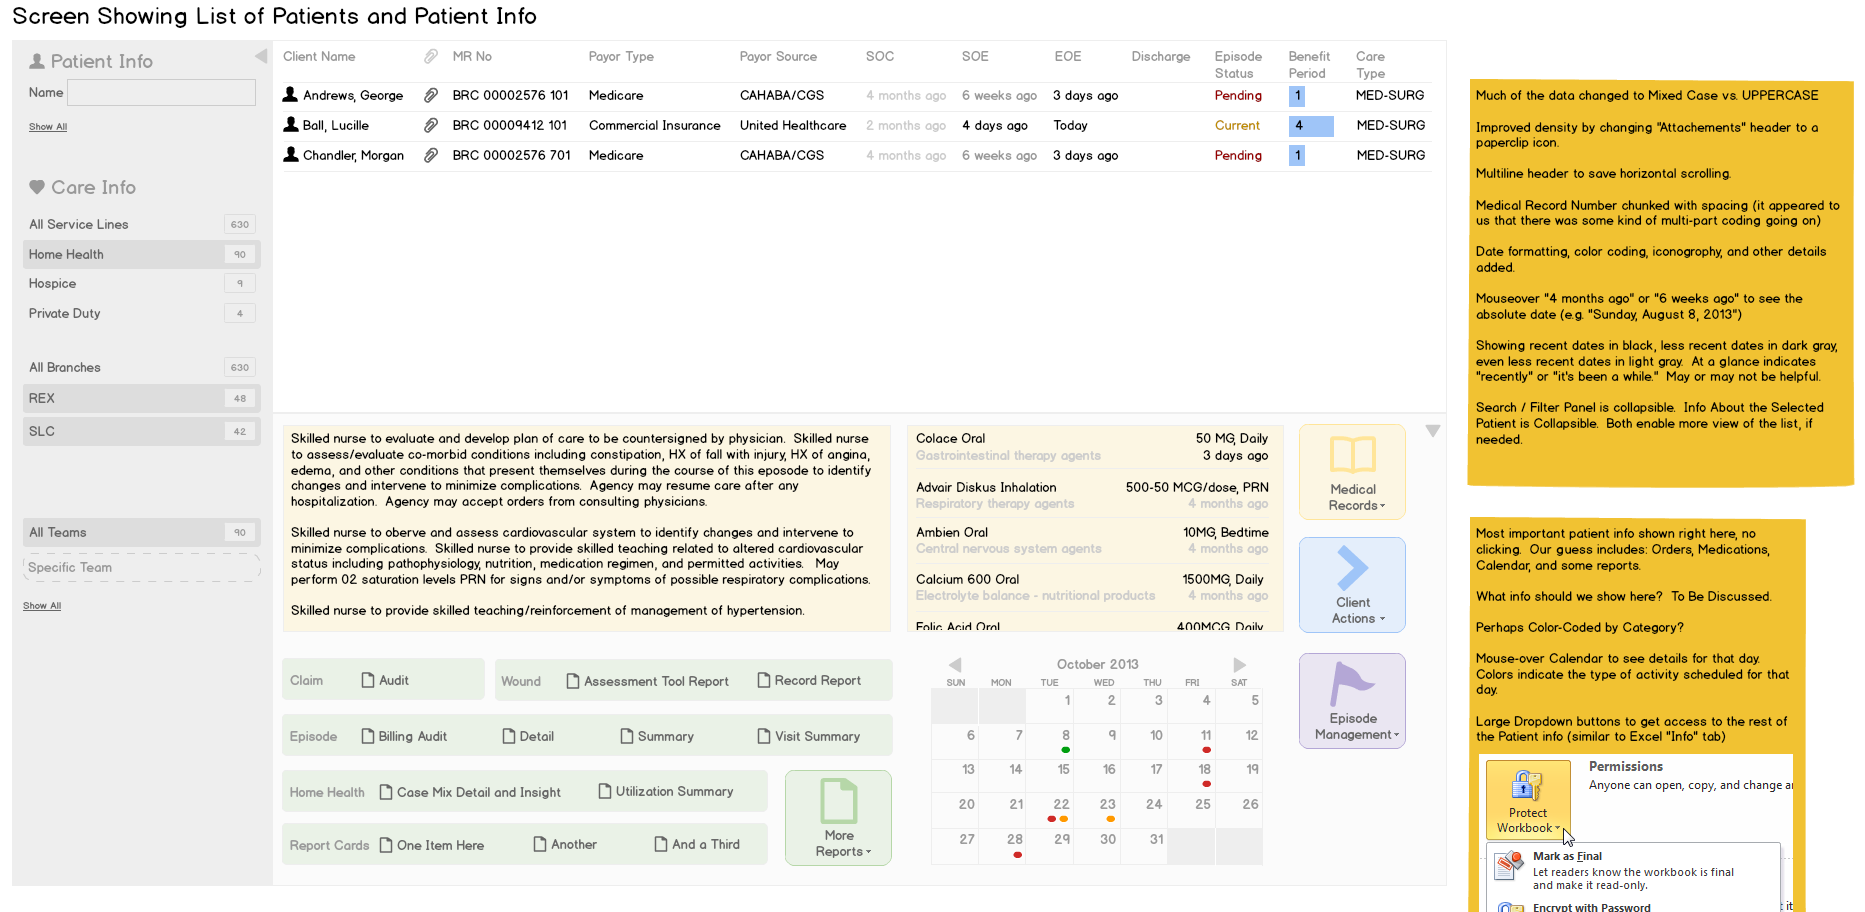
Task: Open the More Reports dropdown
Action: coord(838,817)
